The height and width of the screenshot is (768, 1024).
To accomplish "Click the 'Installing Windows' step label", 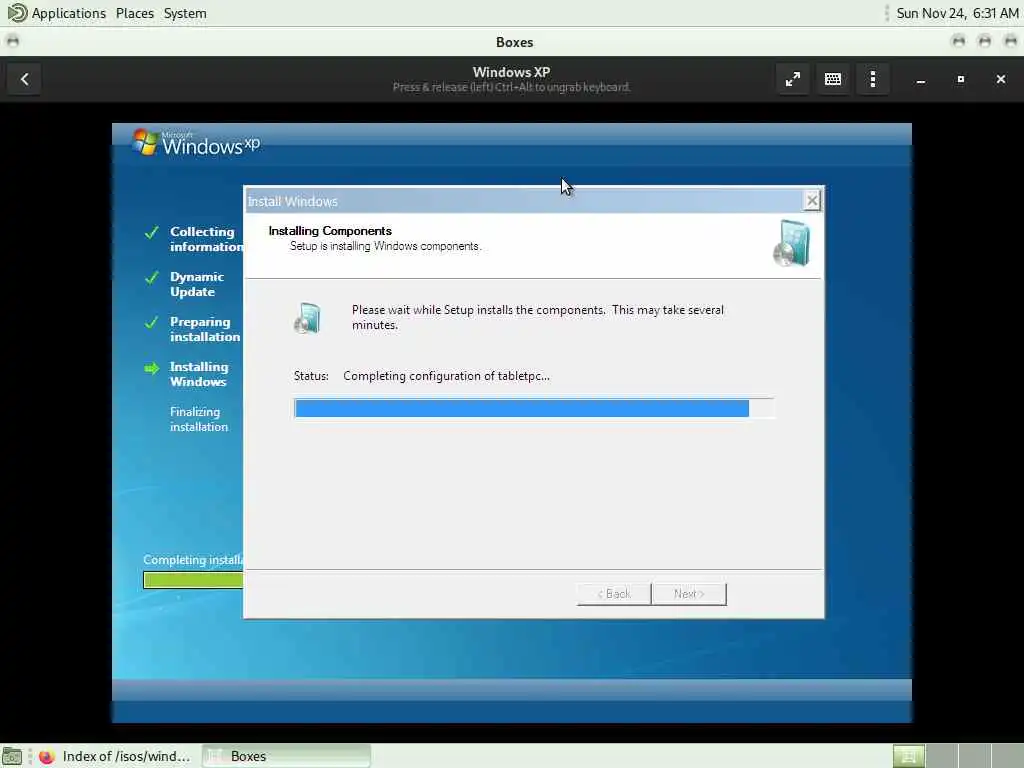I will 199,374.
